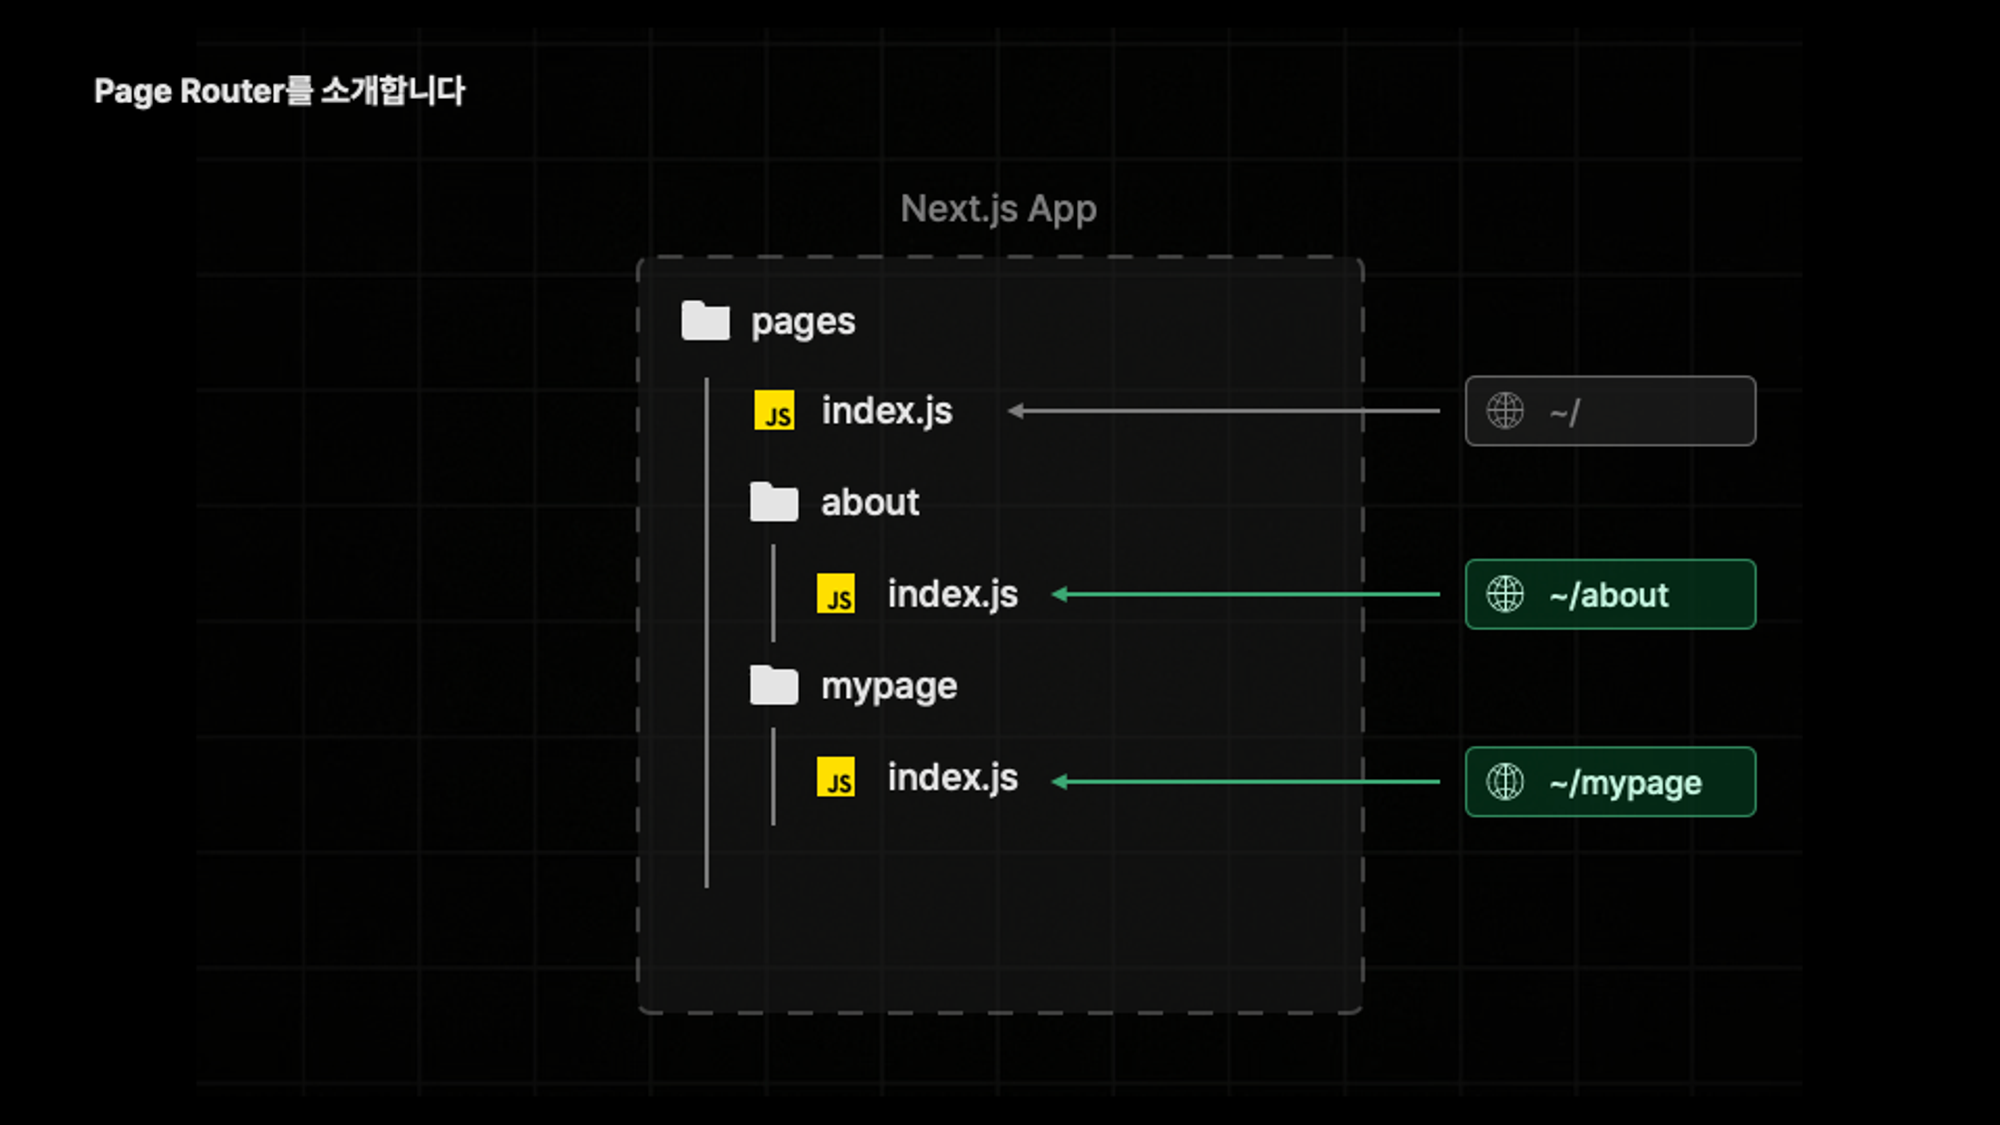Click the mypage folder icon
Image resolution: width=2000 pixels, height=1125 pixels.
(x=773, y=686)
